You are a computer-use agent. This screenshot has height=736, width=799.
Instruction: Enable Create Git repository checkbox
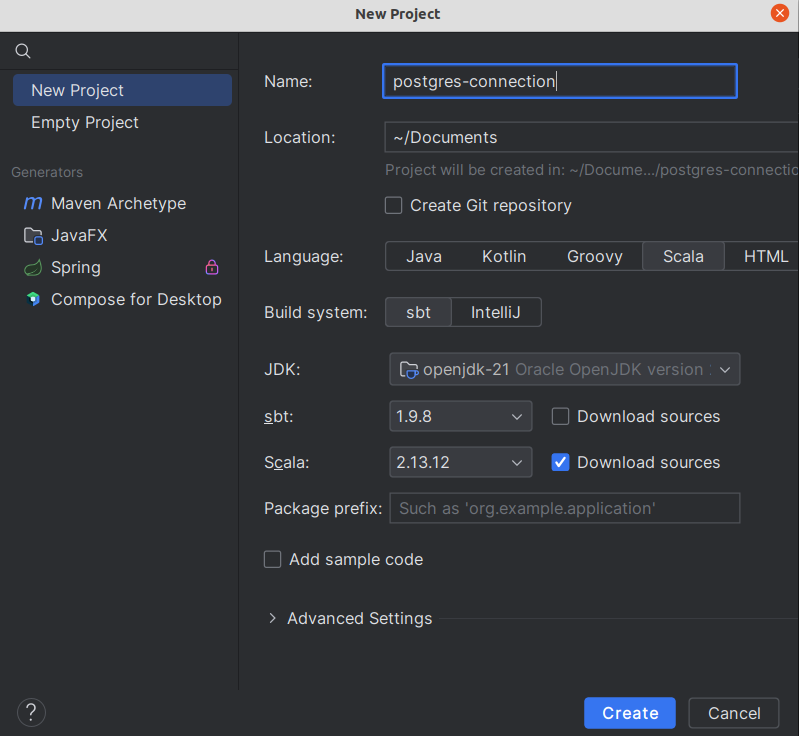click(394, 205)
